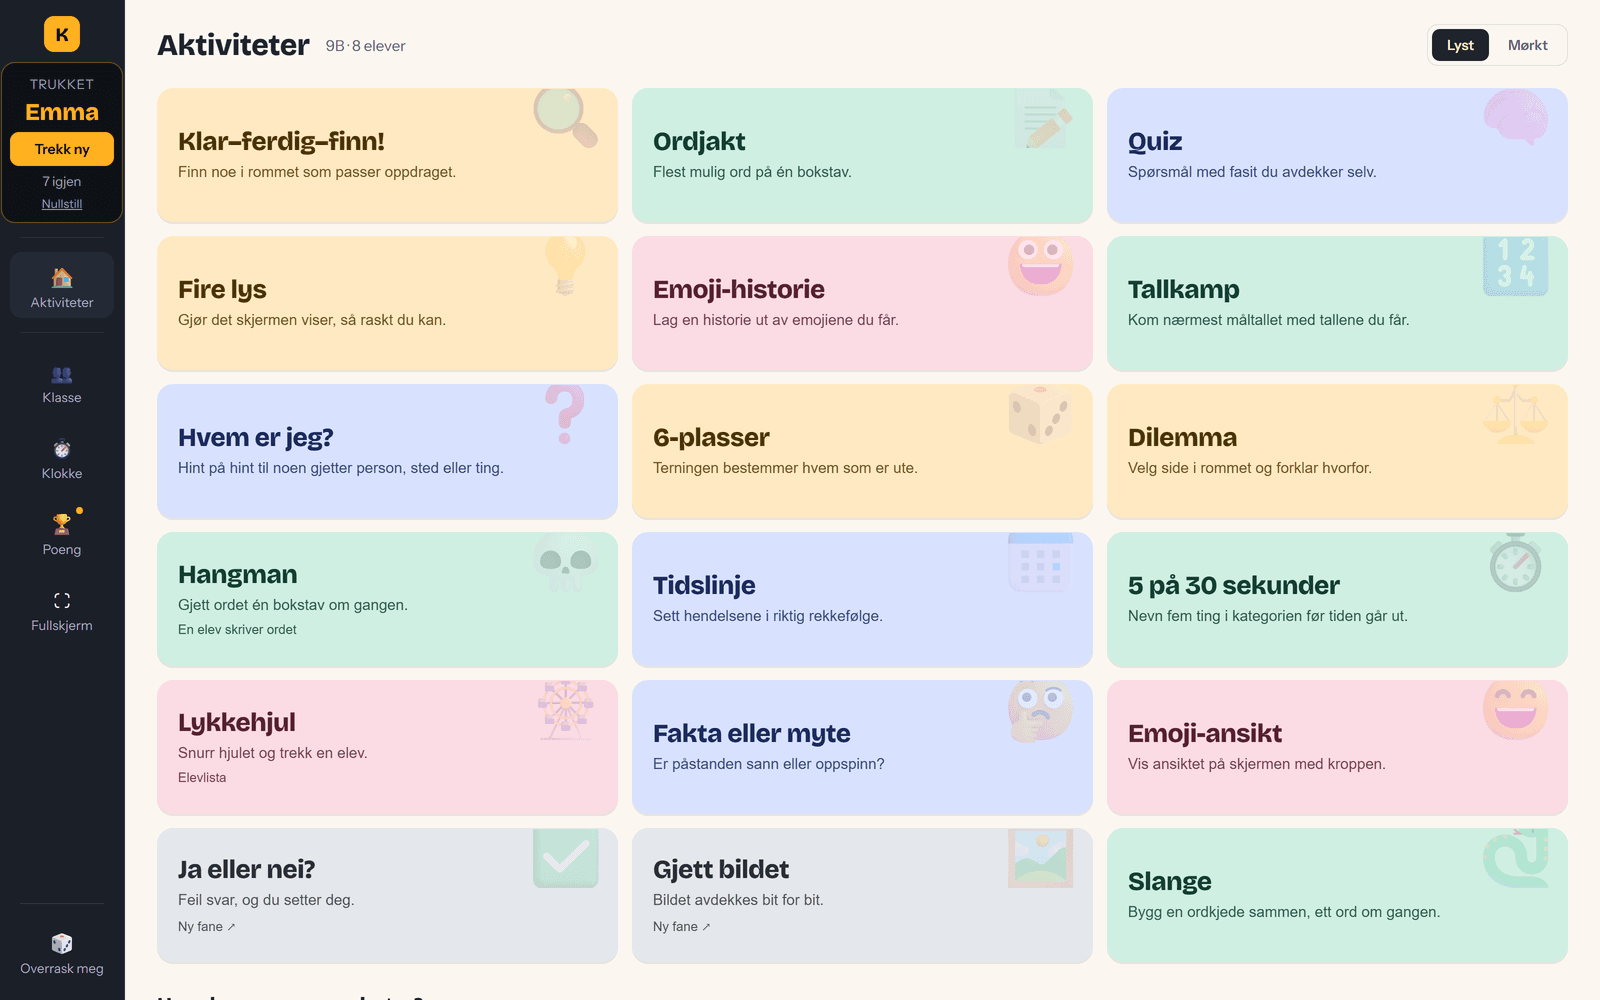Open Ny fane link on Gjett bildet
The width and height of the screenshot is (1600, 1000).
[x=681, y=926]
